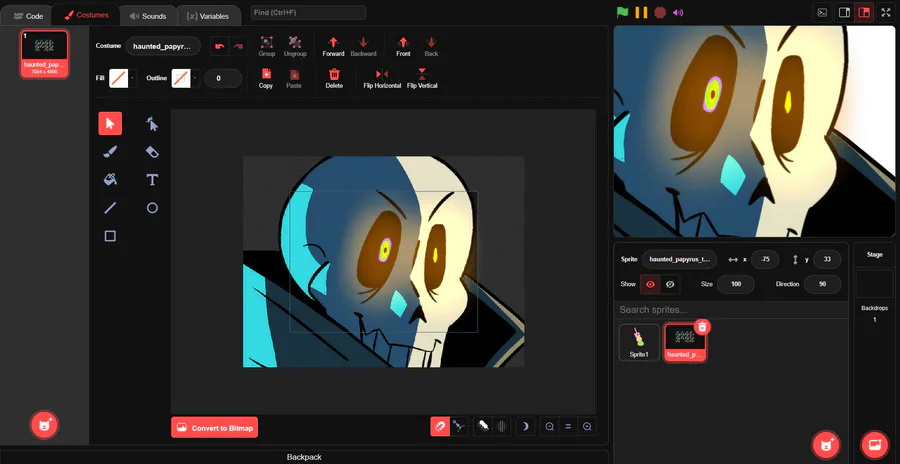Screen dimensions: 900x464
Task: Select the Eraser tool
Action: pos(152,152)
